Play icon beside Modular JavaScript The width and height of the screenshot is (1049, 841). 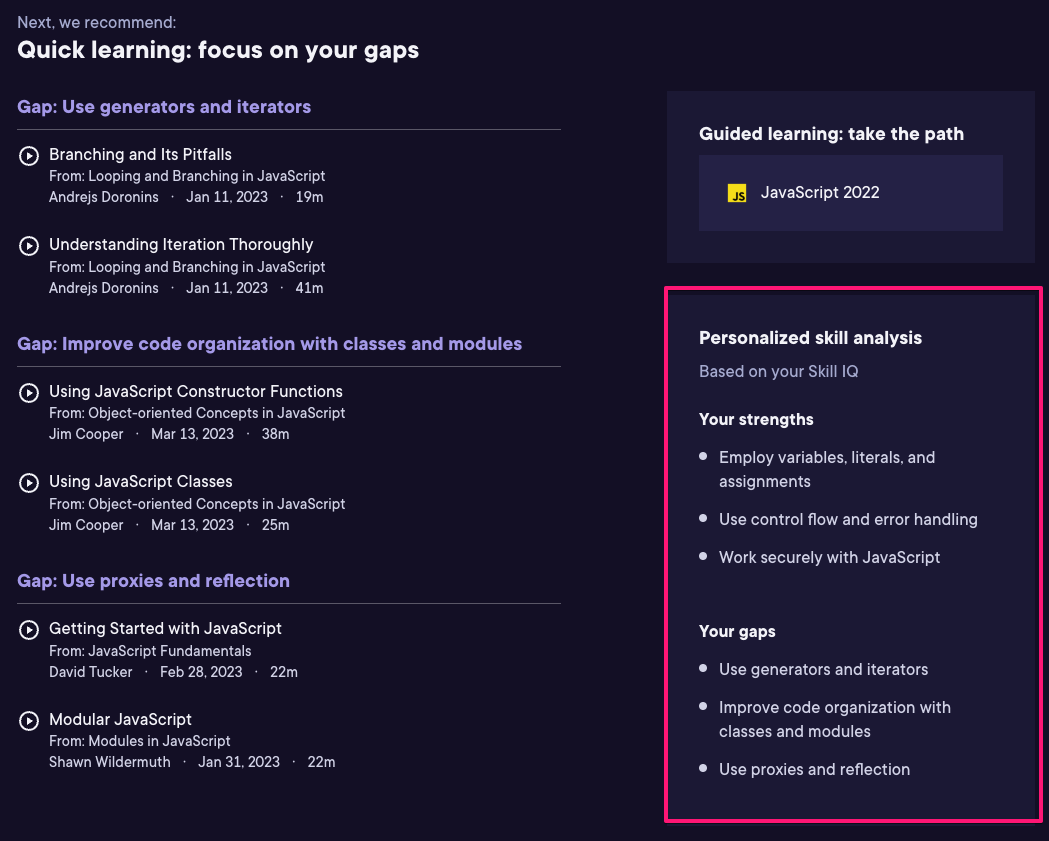click(29, 721)
